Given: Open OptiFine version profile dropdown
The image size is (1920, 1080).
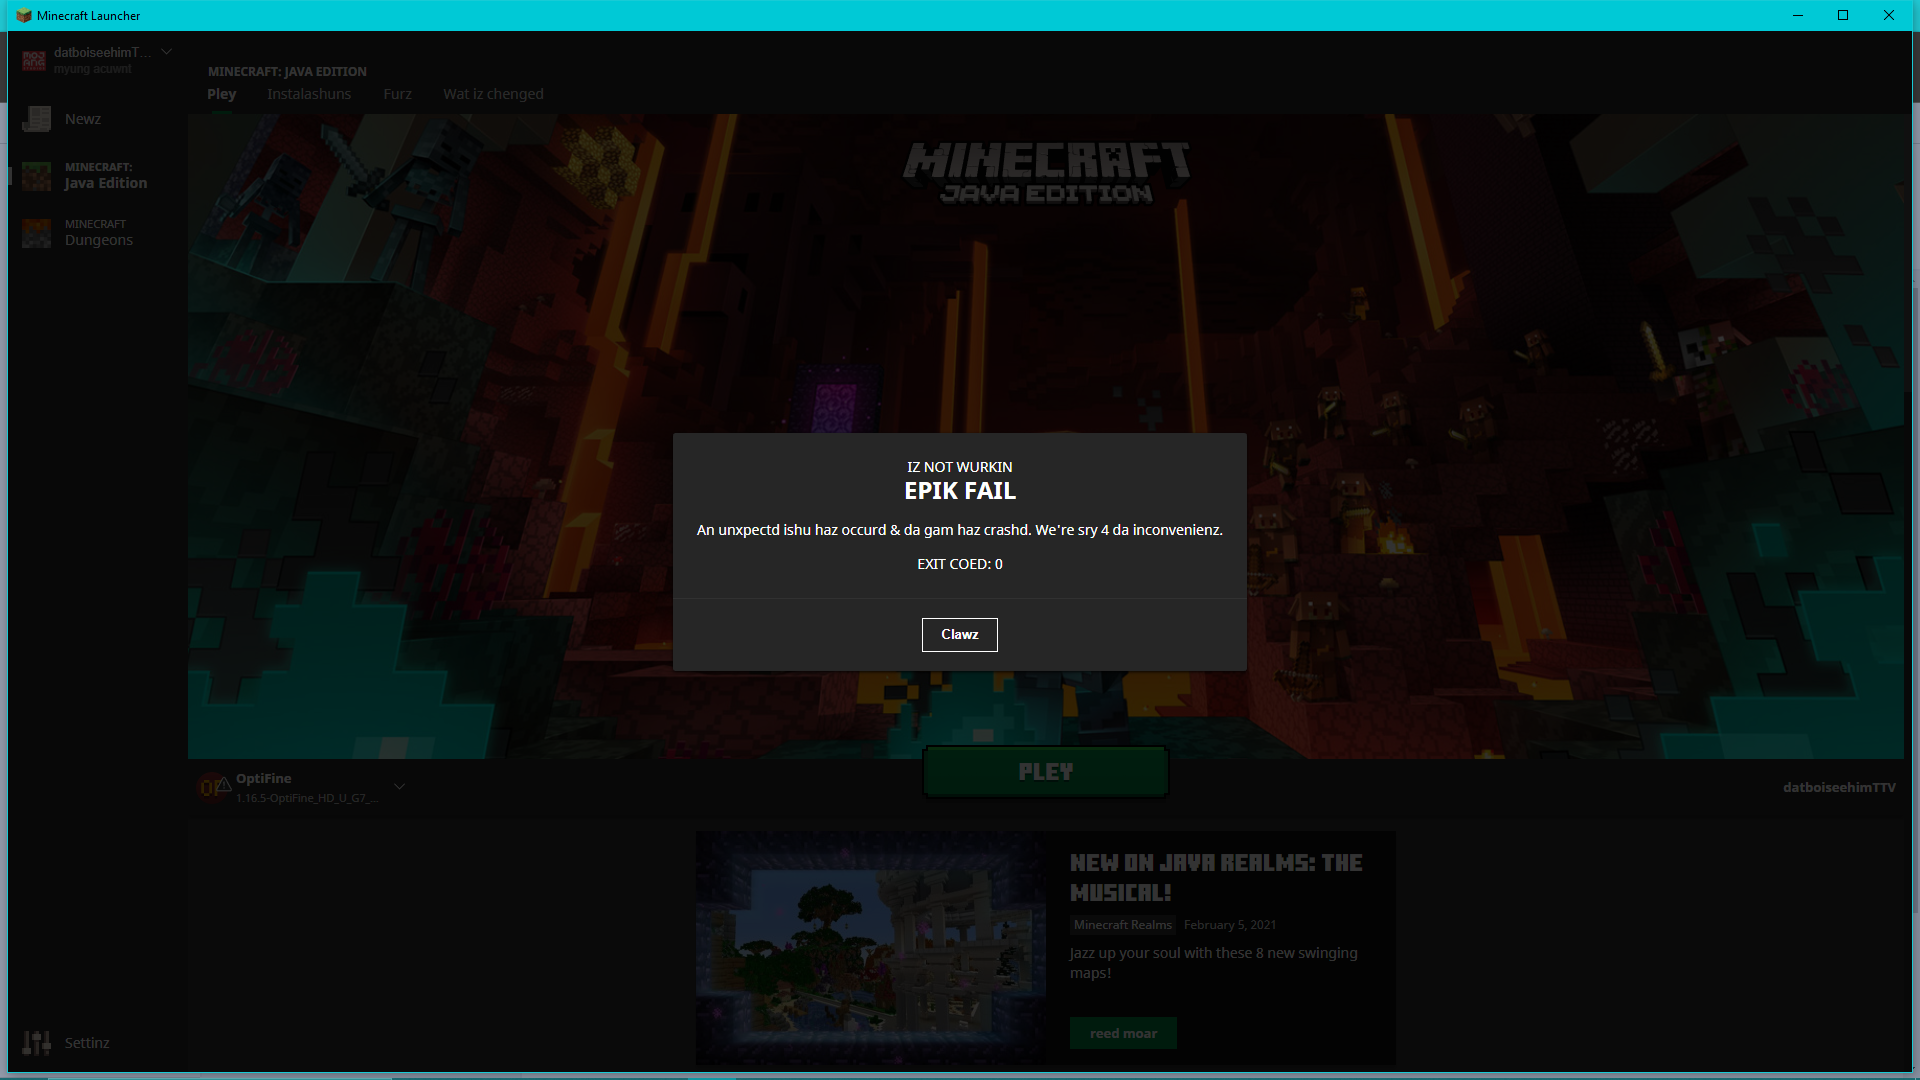Looking at the screenshot, I should (305, 788).
